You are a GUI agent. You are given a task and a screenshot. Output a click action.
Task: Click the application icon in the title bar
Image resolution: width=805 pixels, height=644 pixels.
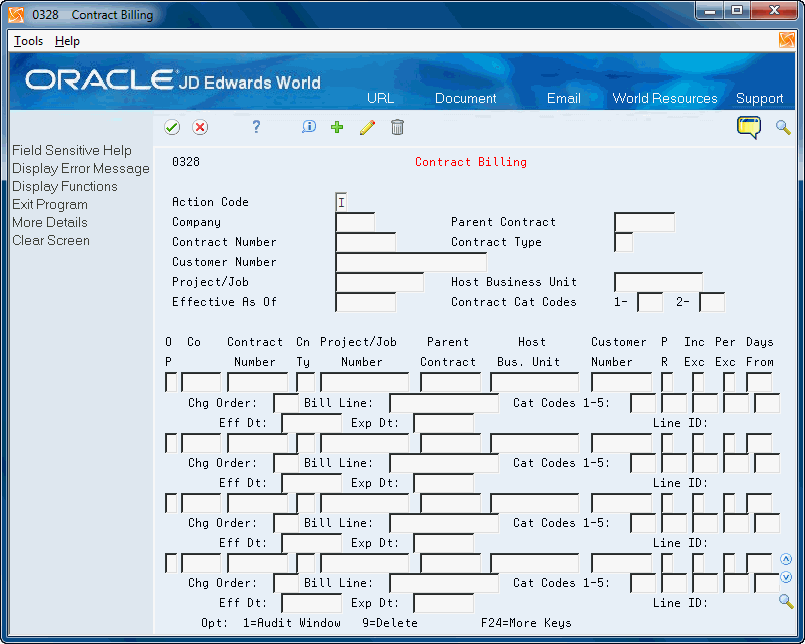click(x=16, y=14)
